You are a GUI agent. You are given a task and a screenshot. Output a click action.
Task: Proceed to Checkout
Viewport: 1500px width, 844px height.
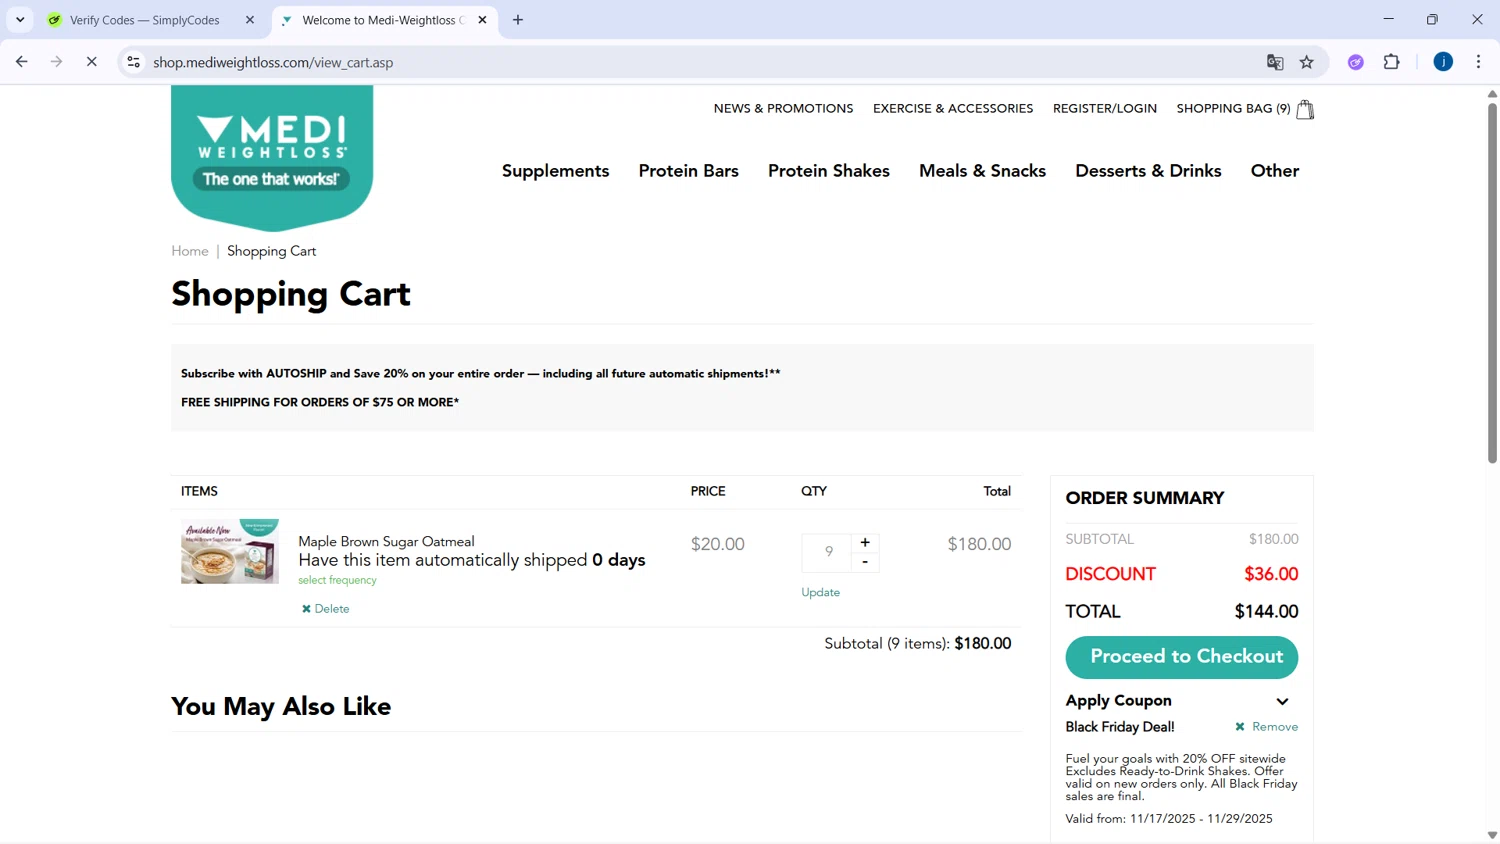tap(1182, 657)
